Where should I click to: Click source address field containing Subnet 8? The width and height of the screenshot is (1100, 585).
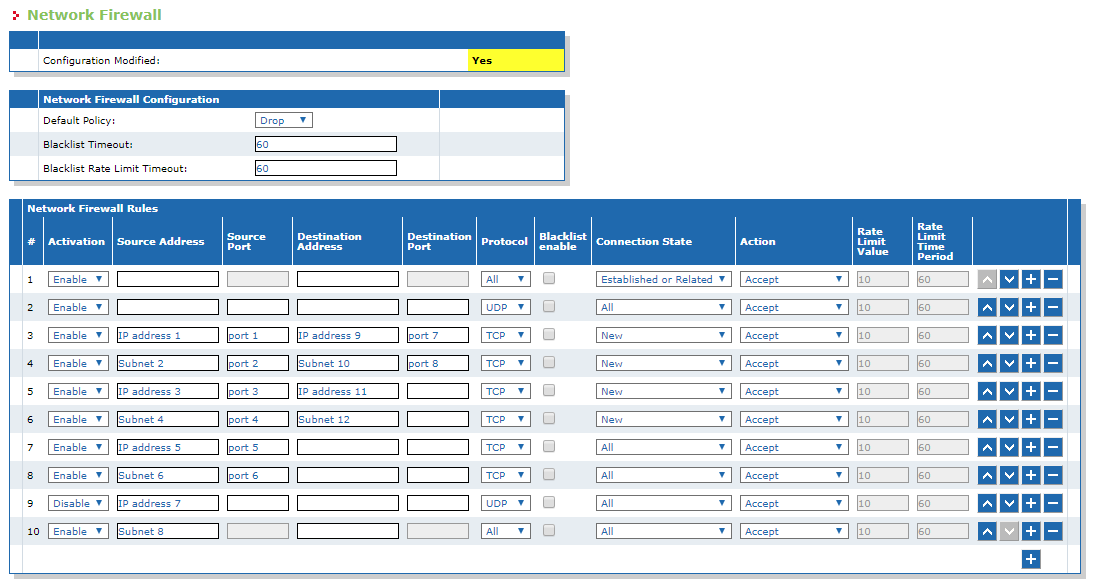pos(168,531)
